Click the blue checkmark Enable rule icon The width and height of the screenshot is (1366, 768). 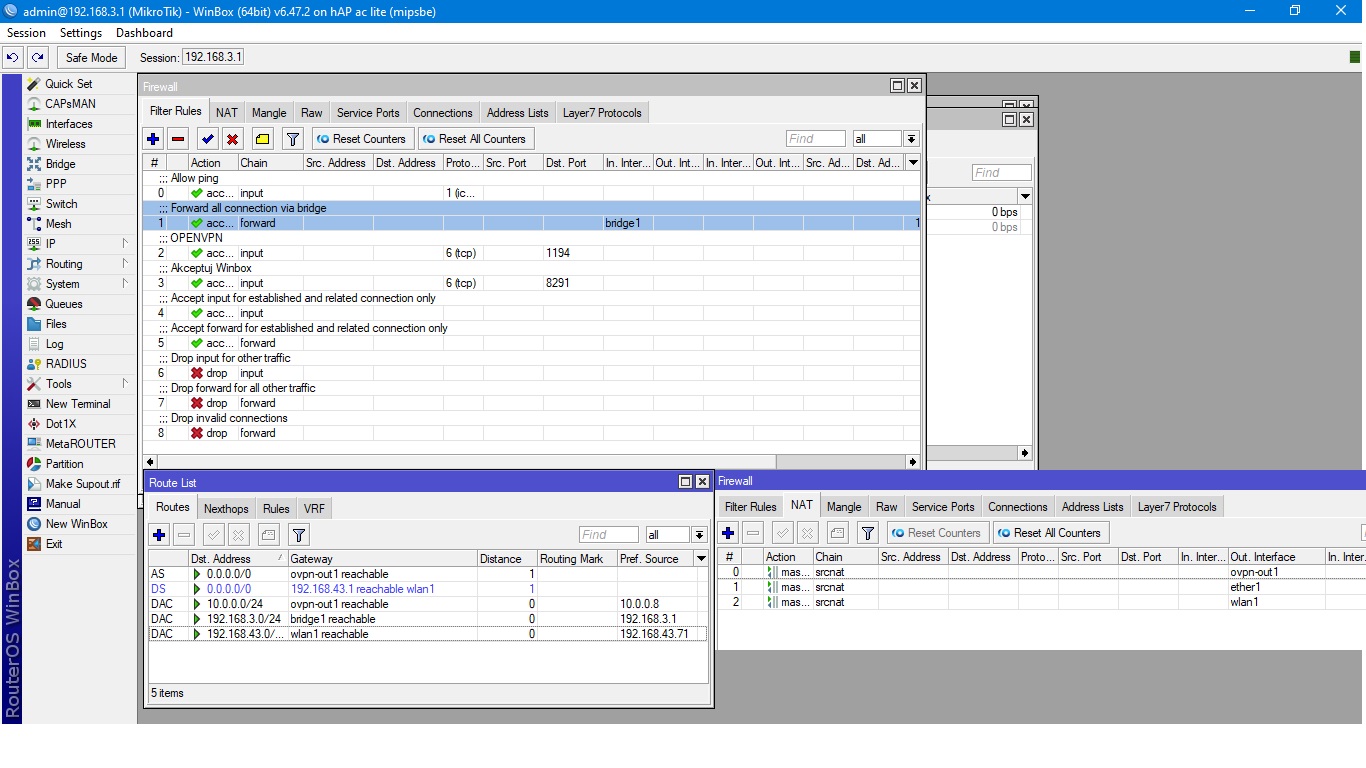[x=207, y=139]
